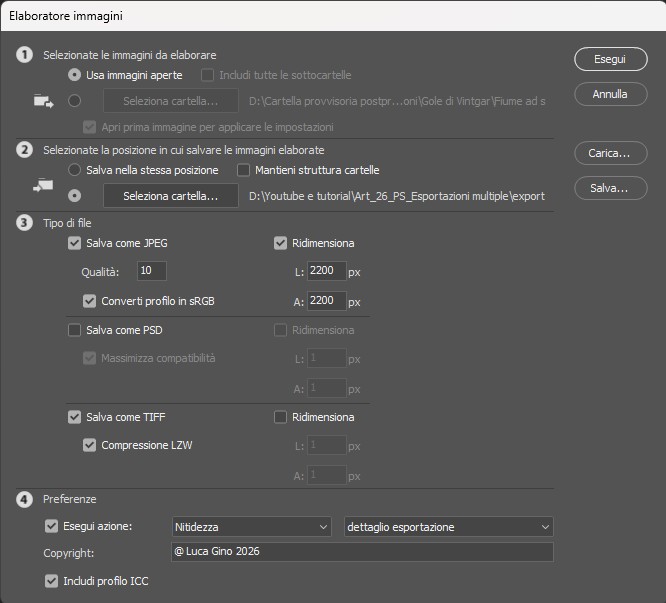Enable Ridimensiona for TIFF output
The width and height of the screenshot is (666, 603).
click(281, 417)
